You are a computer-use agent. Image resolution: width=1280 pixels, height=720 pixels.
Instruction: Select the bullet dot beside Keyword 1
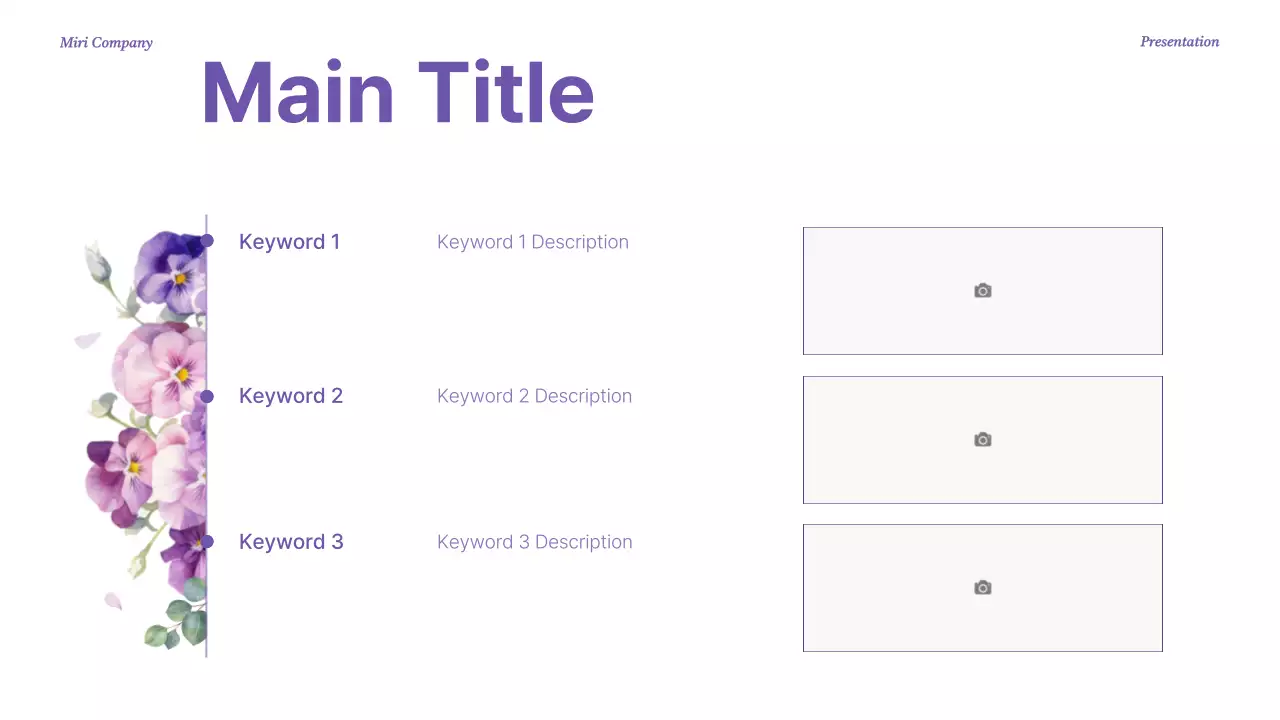tap(207, 241)
